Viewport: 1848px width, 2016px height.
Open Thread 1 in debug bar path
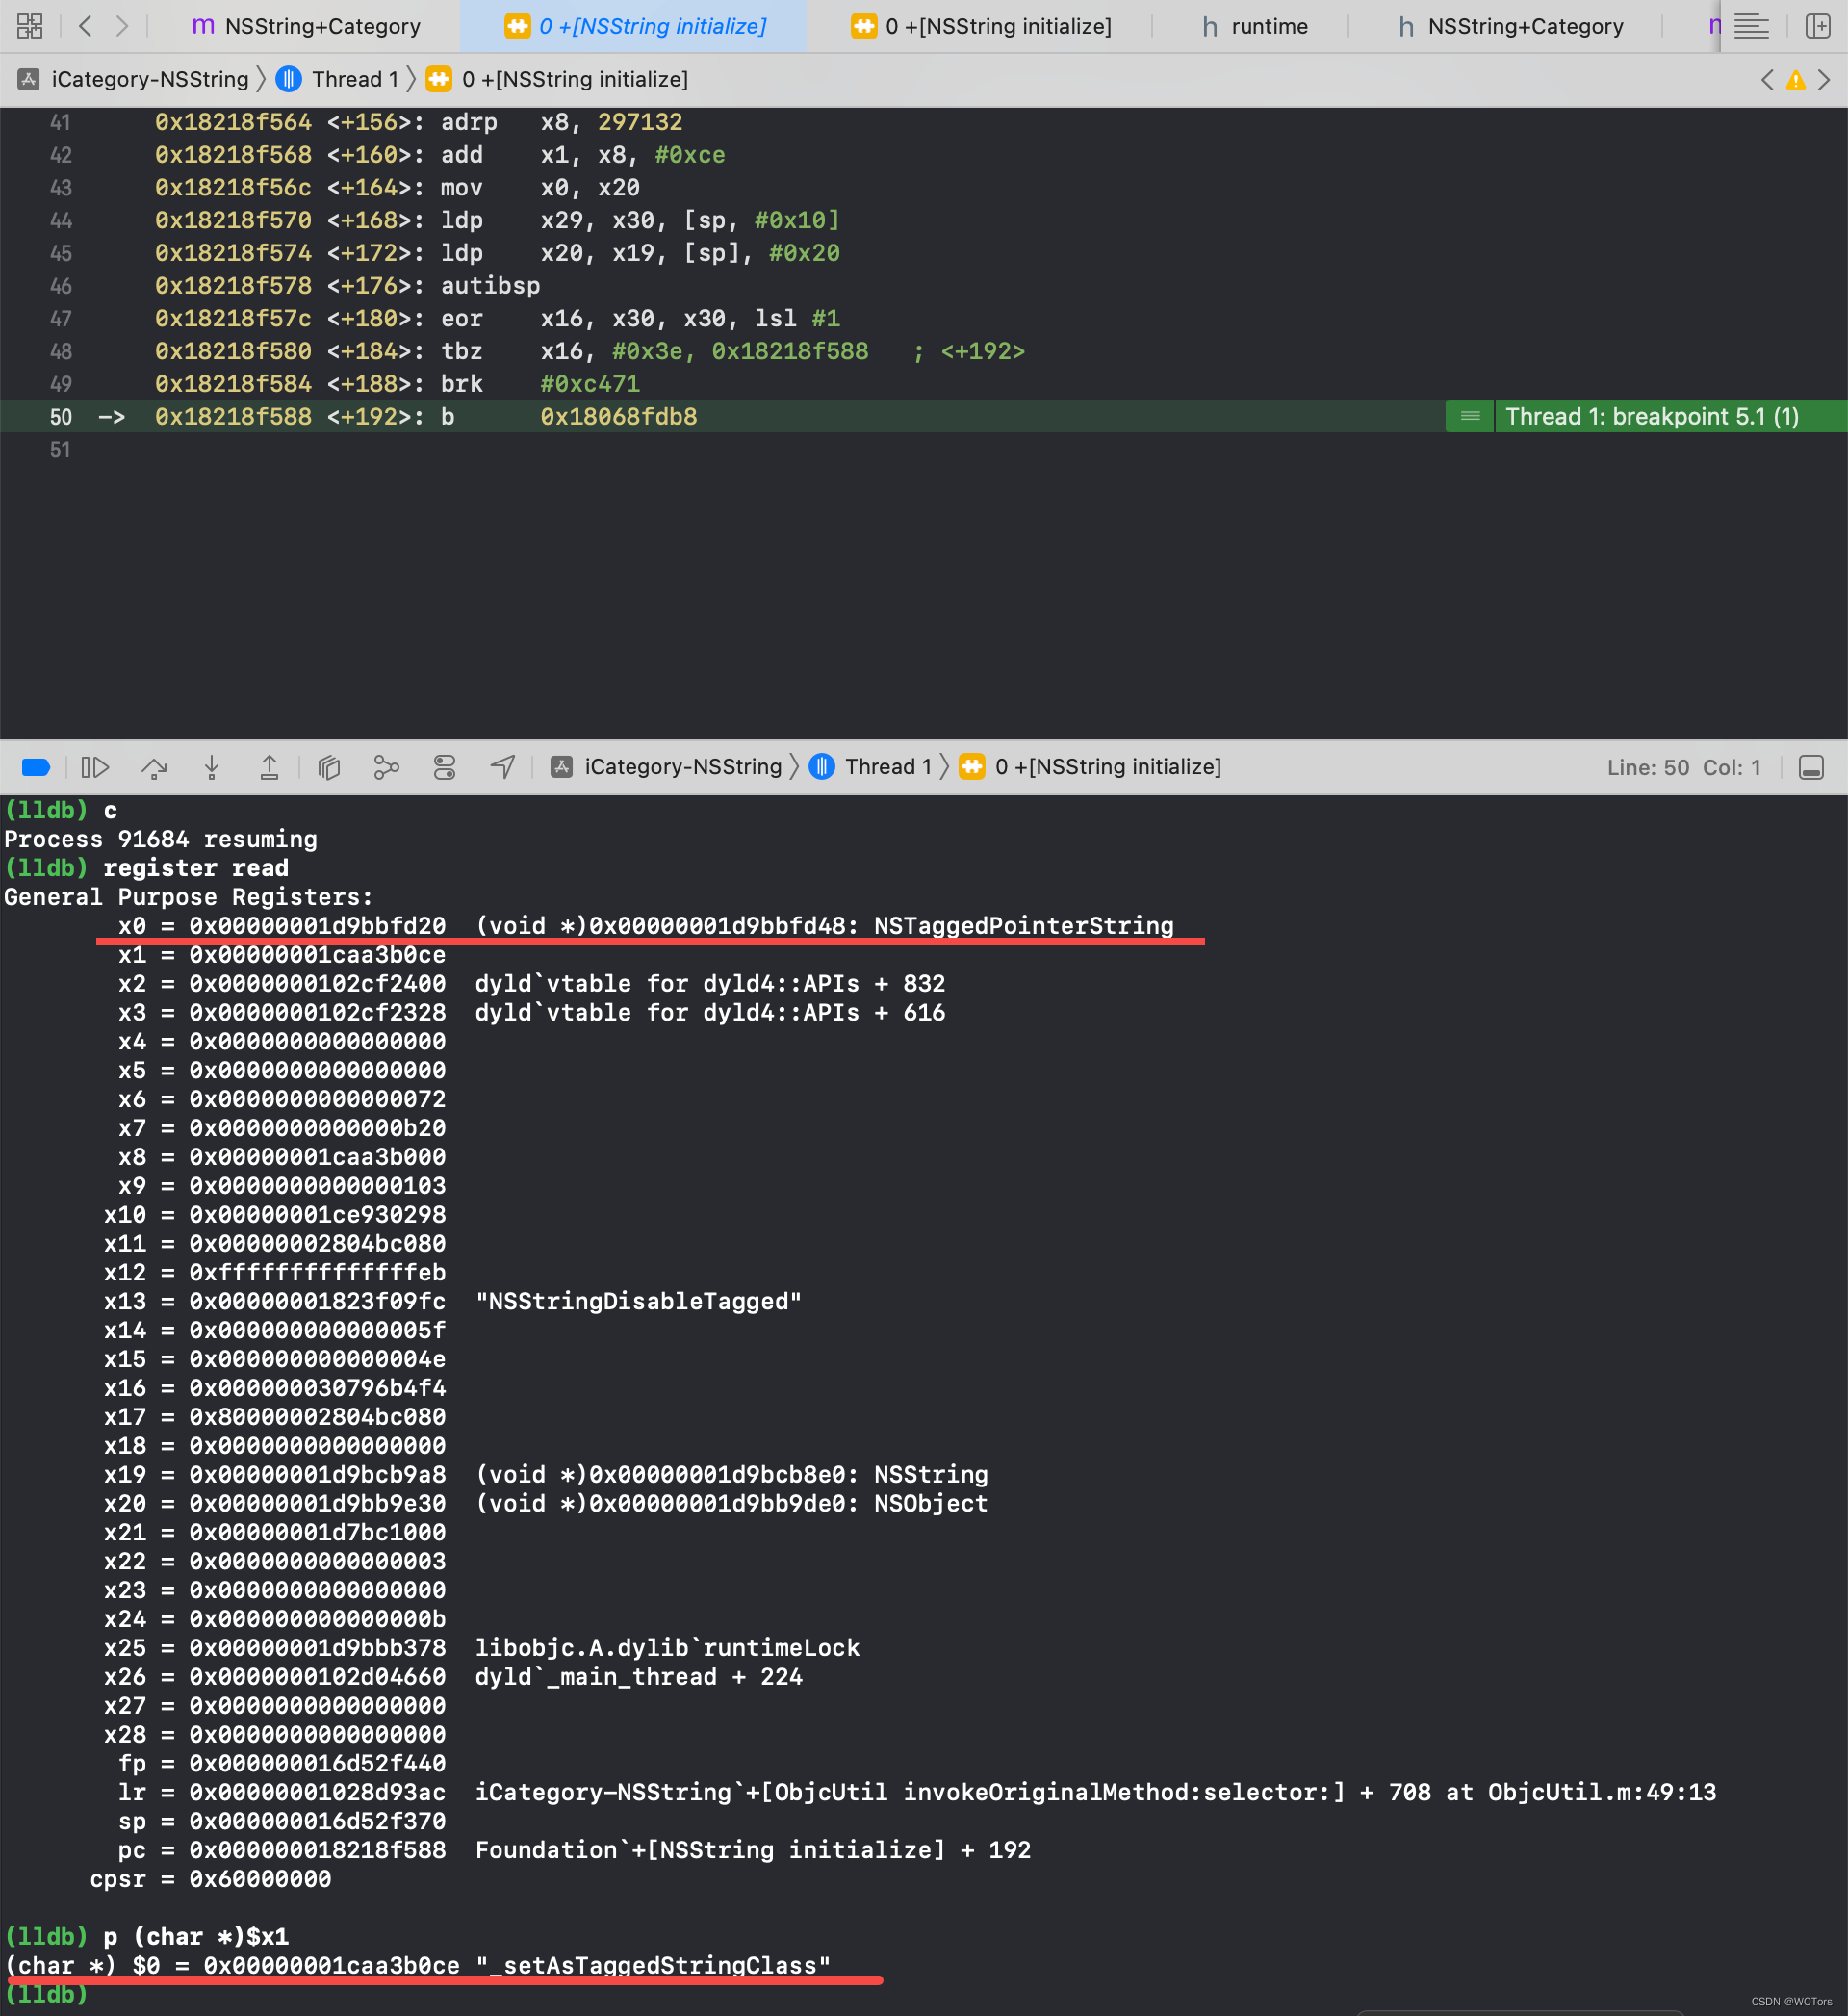click(870, 767)
